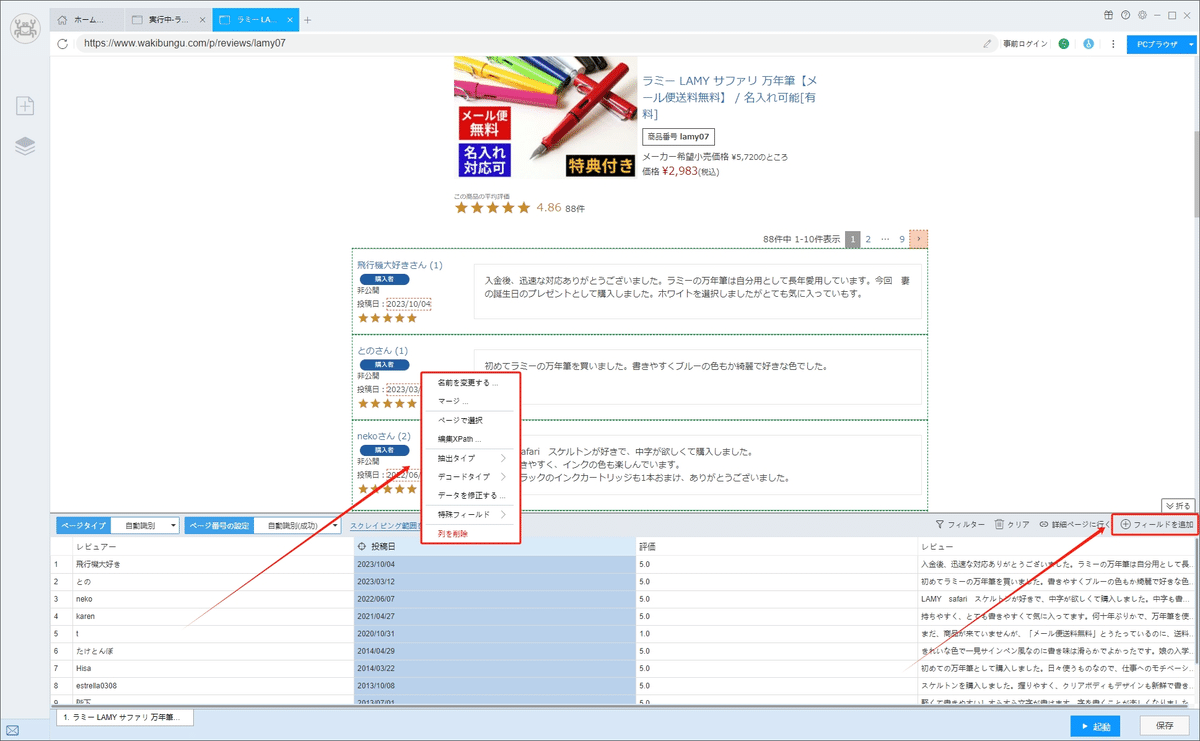The width and height of the screenshot is (1200, 741).
Task: Select the karen reviewer cell
Action: (213, 616)
